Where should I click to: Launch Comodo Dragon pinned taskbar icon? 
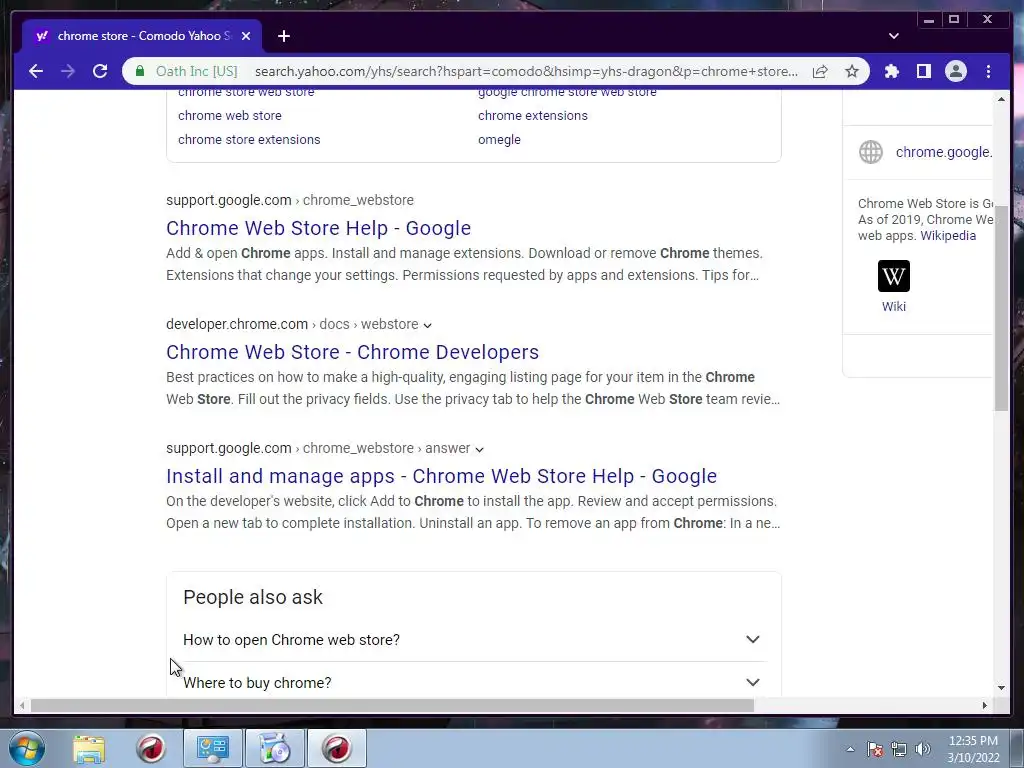[151, 748]
